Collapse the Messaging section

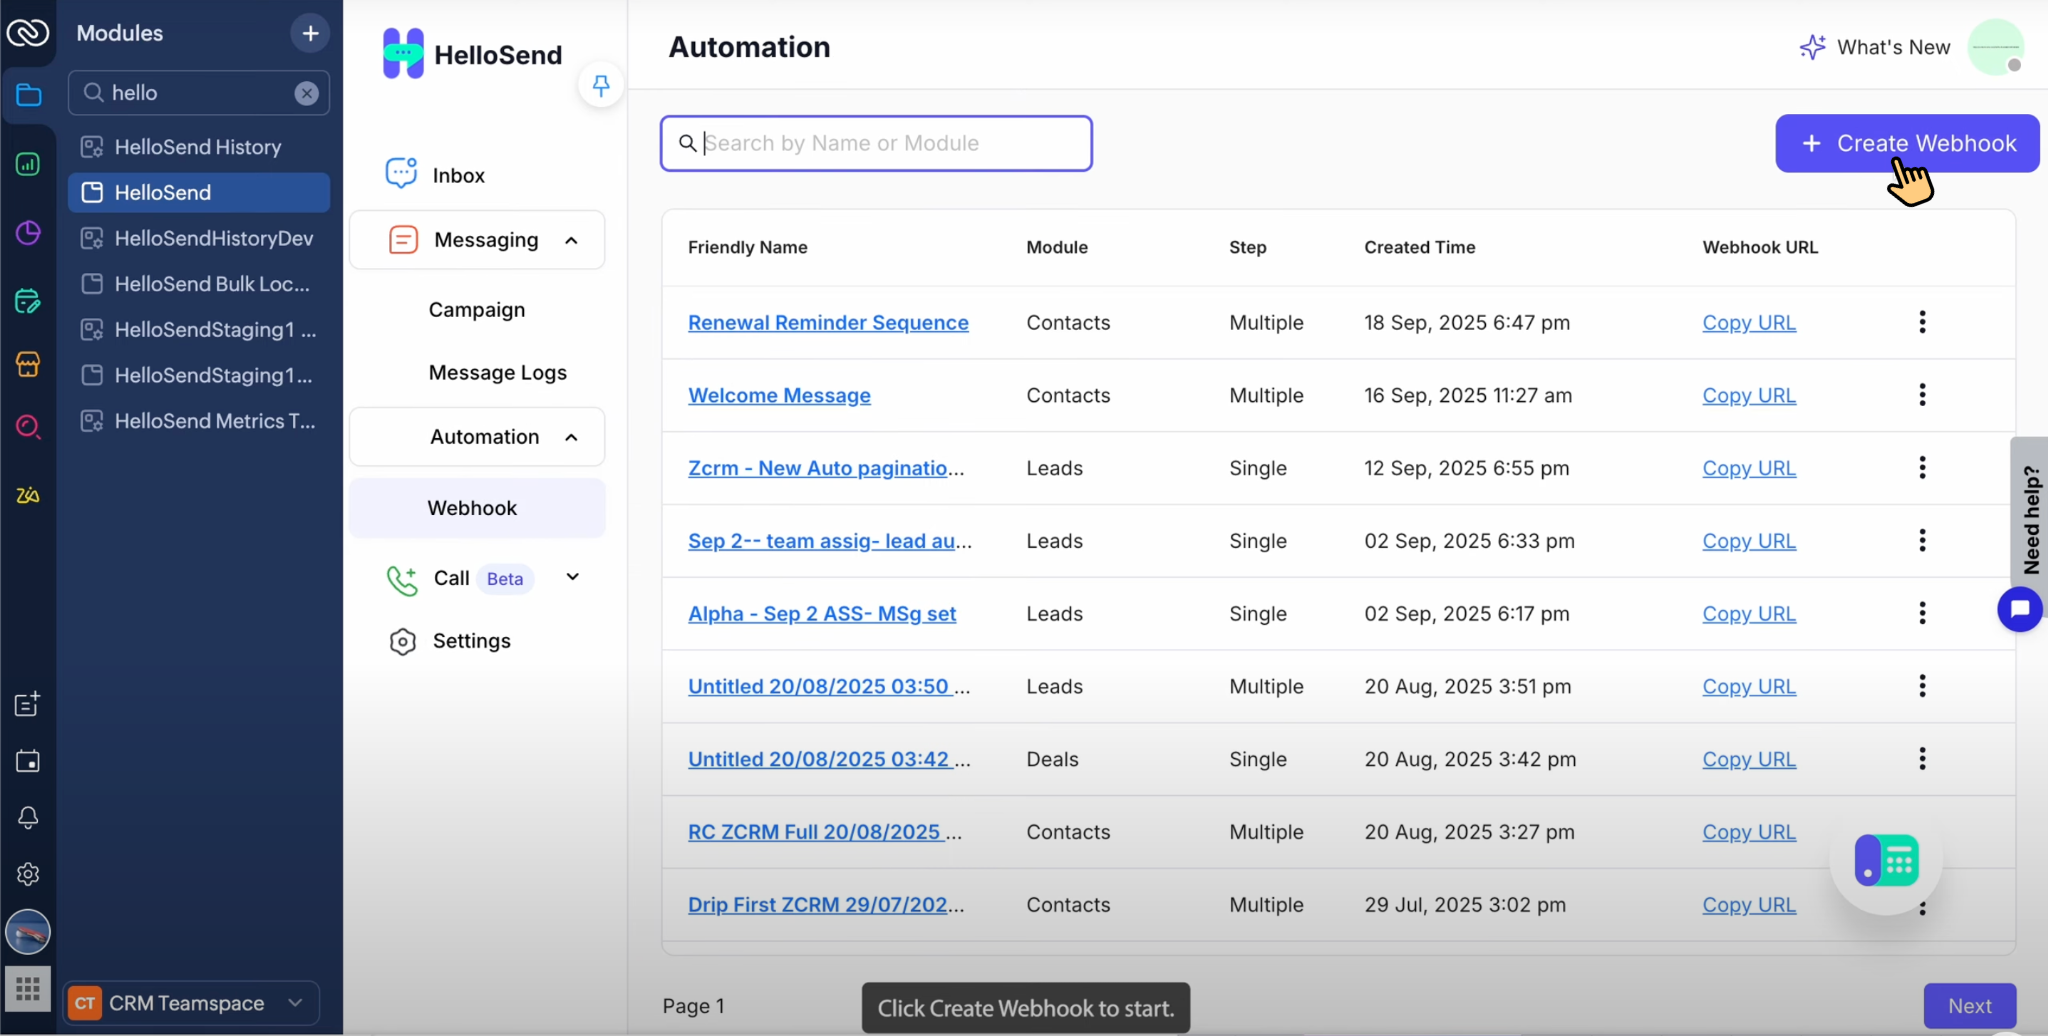[x=571, y=240]
